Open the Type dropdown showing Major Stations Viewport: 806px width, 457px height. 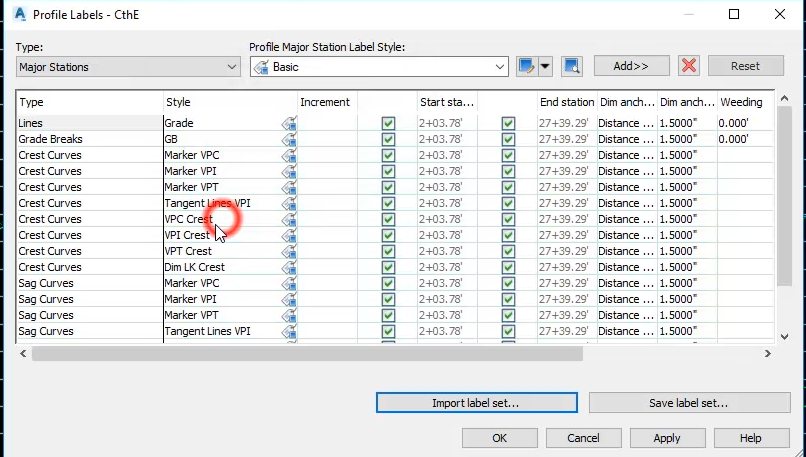point(128,67)
